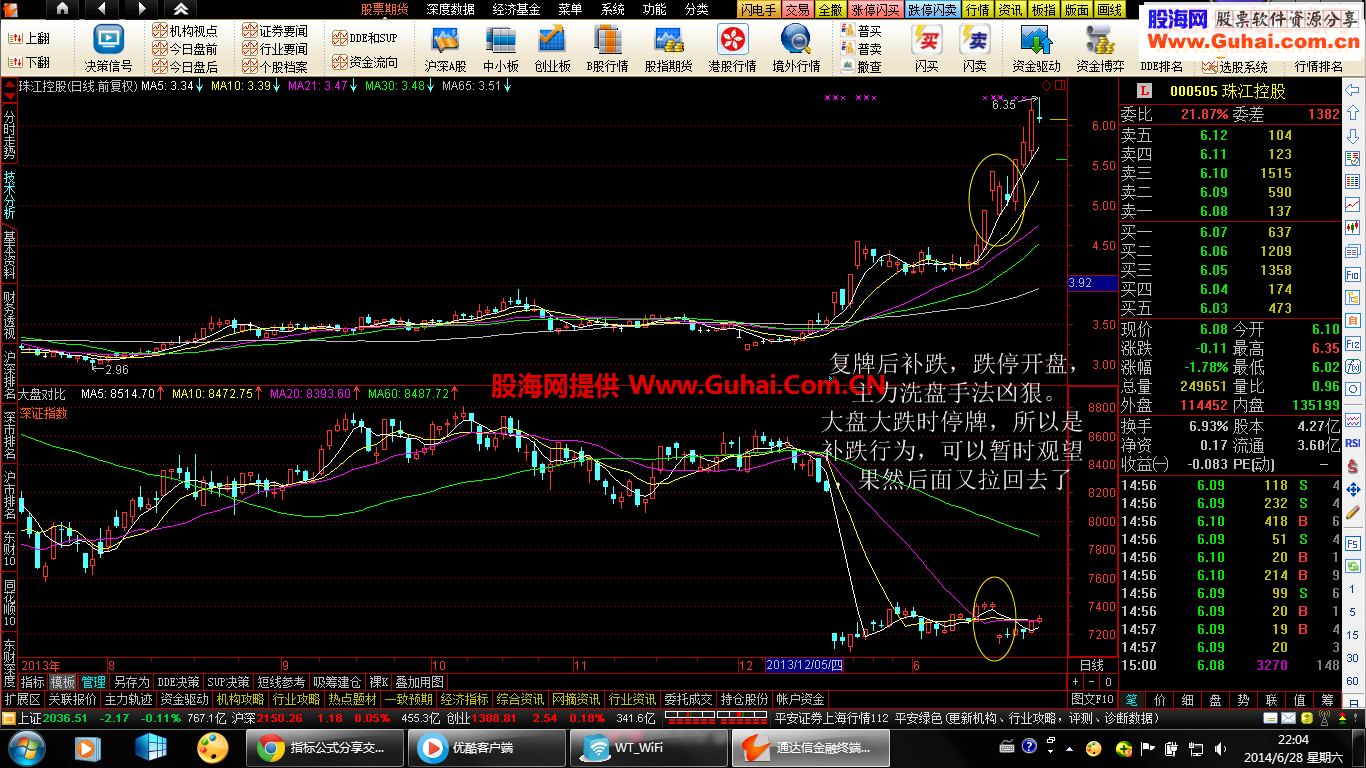Click the 画线 draw line button
Screen dimensions: 1366x768
1109,10
